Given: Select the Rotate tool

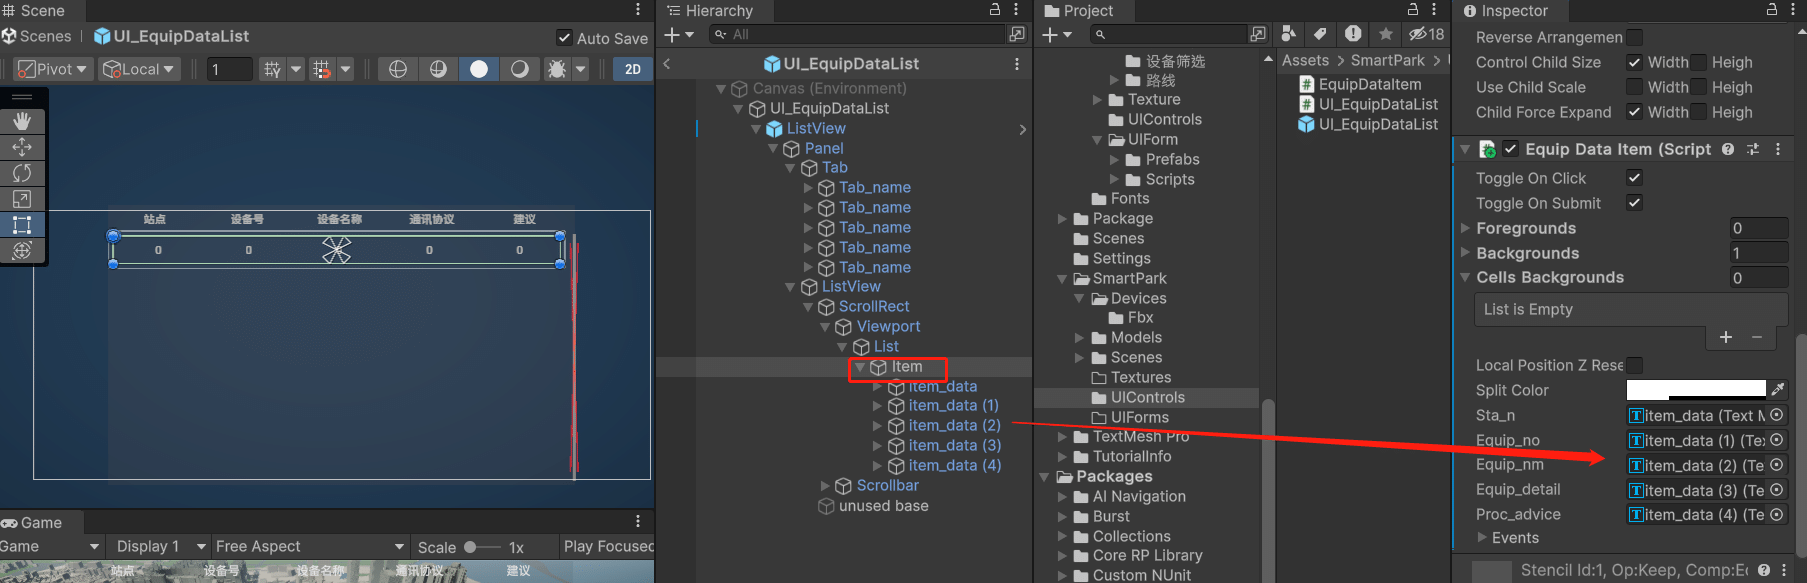Looking at the screenshot, I should [x=22, y=173].
